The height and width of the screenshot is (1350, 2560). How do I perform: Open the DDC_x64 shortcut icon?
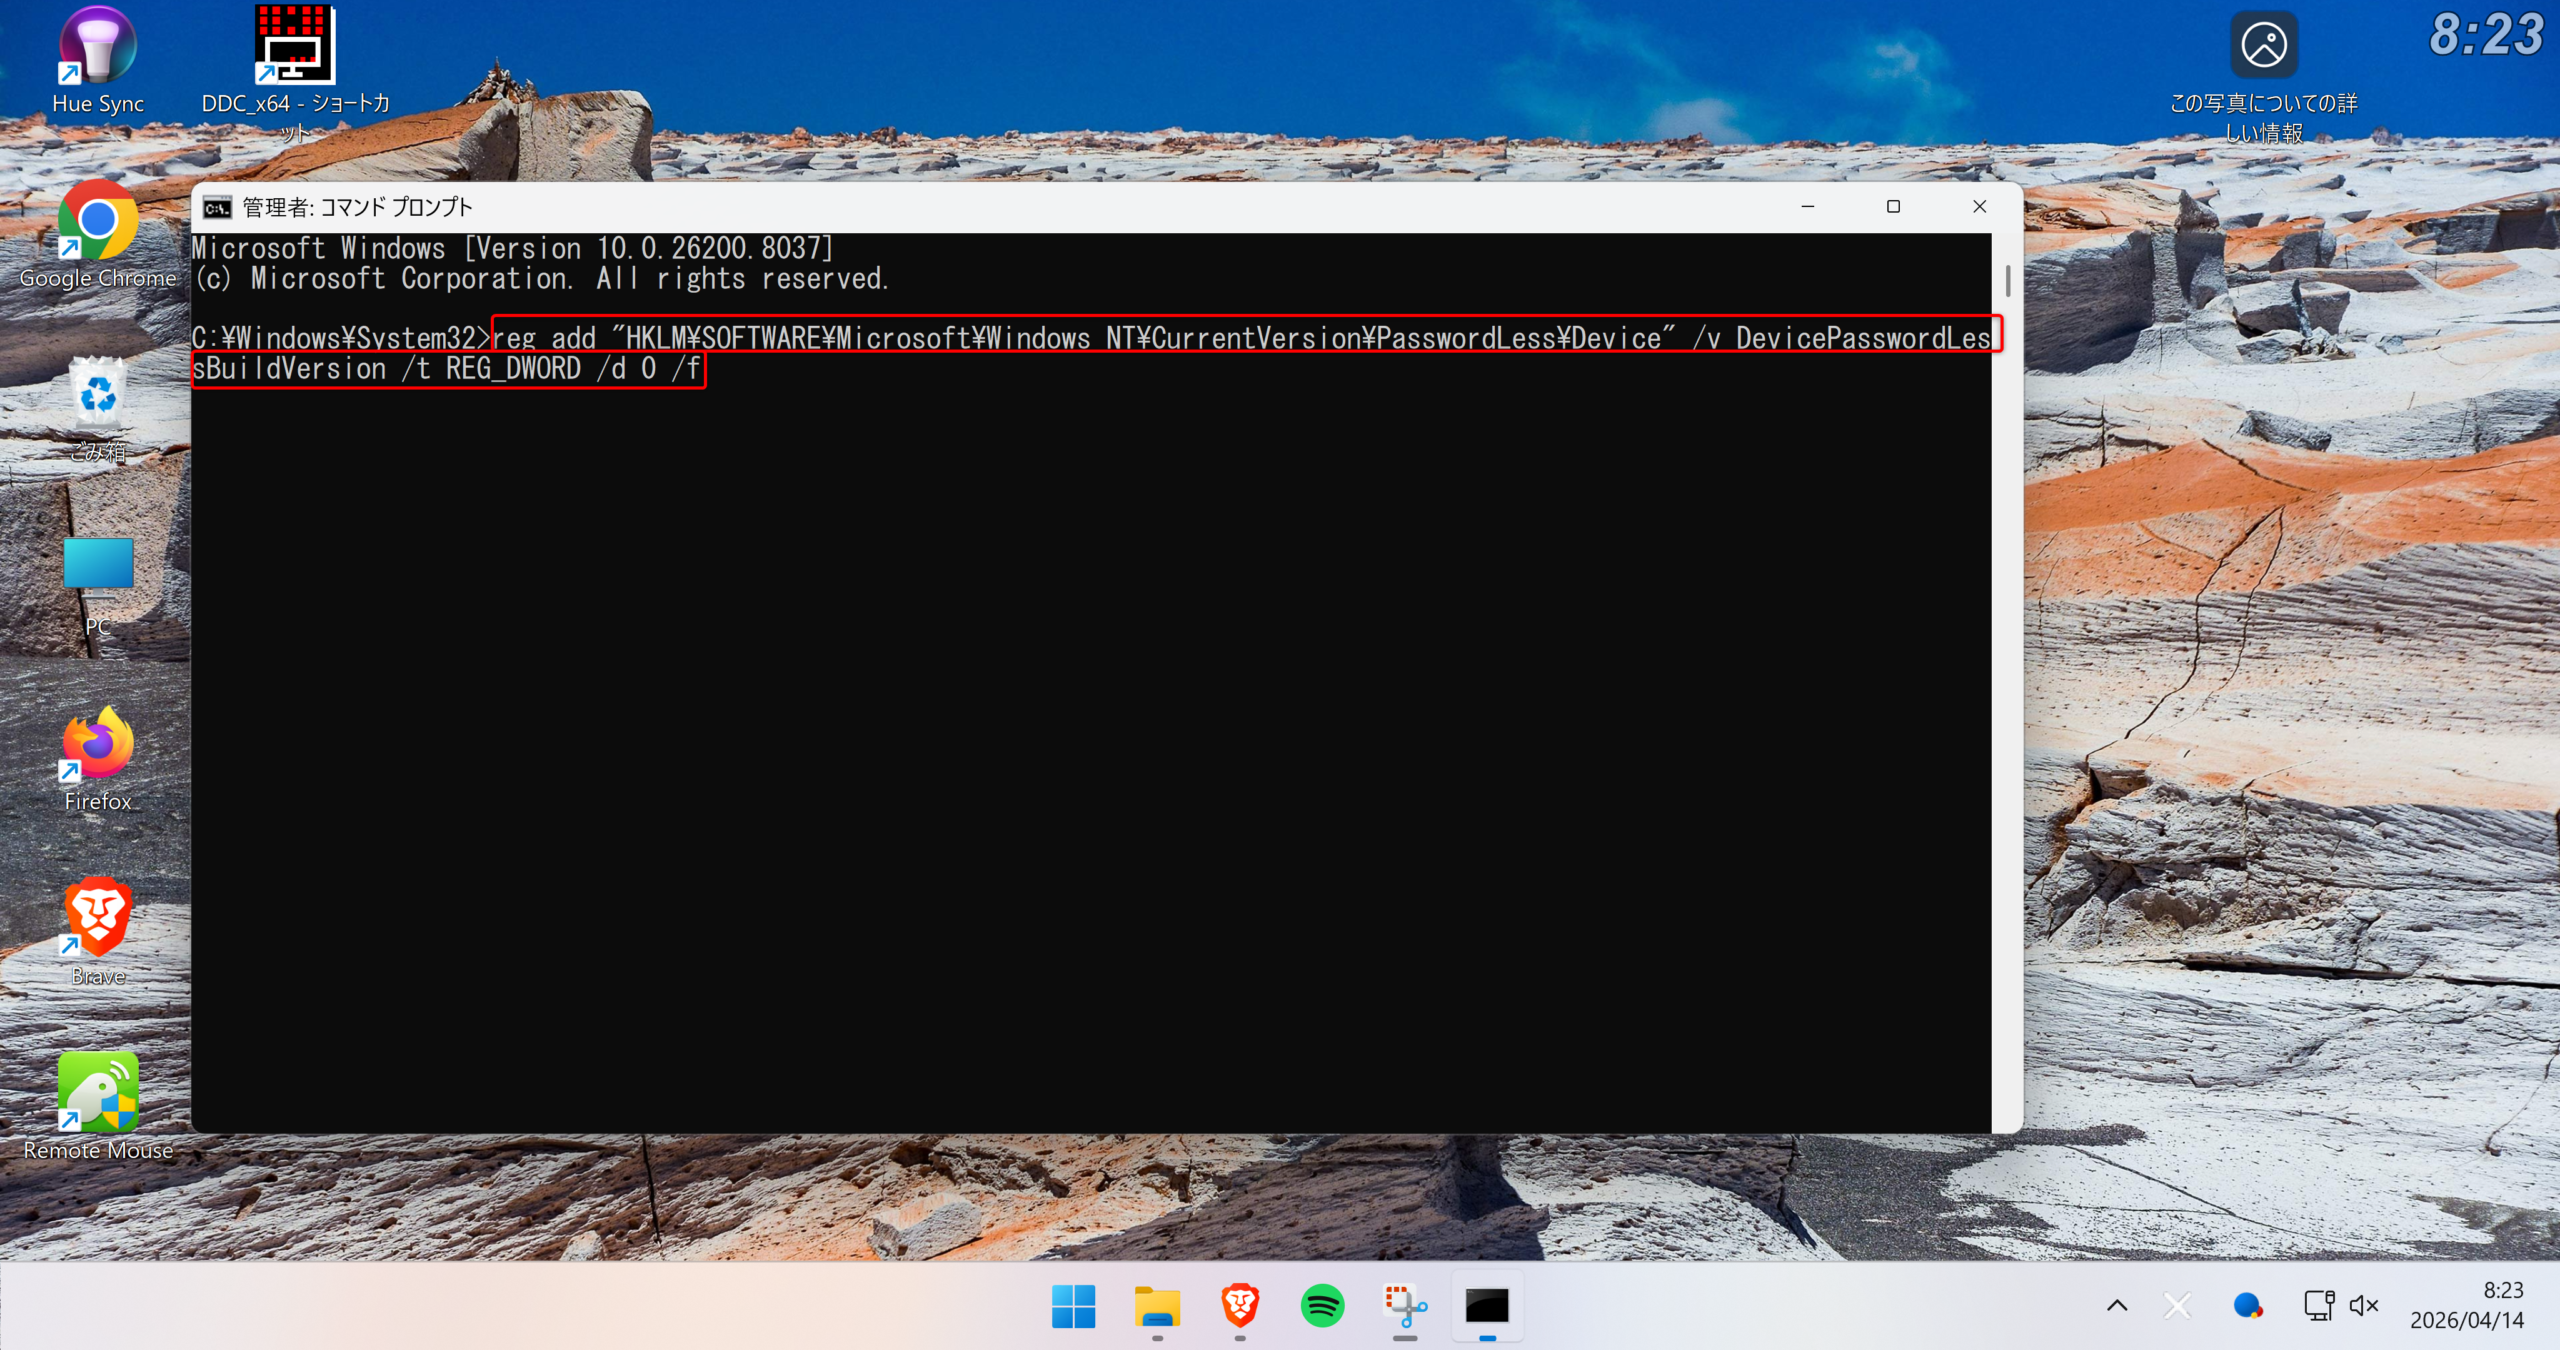[294, 46]
